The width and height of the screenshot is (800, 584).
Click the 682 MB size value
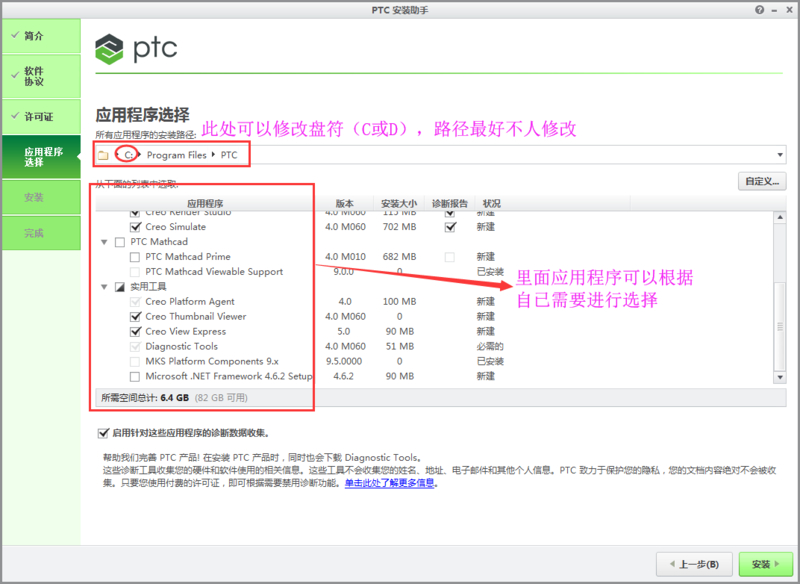point(399,257)
